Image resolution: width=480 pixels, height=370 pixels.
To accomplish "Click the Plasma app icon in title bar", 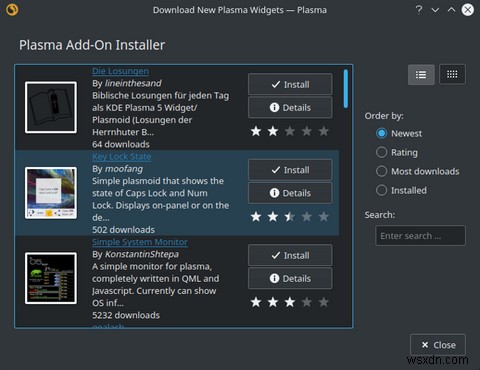I will pyautogui.click(x=12, y=10).
